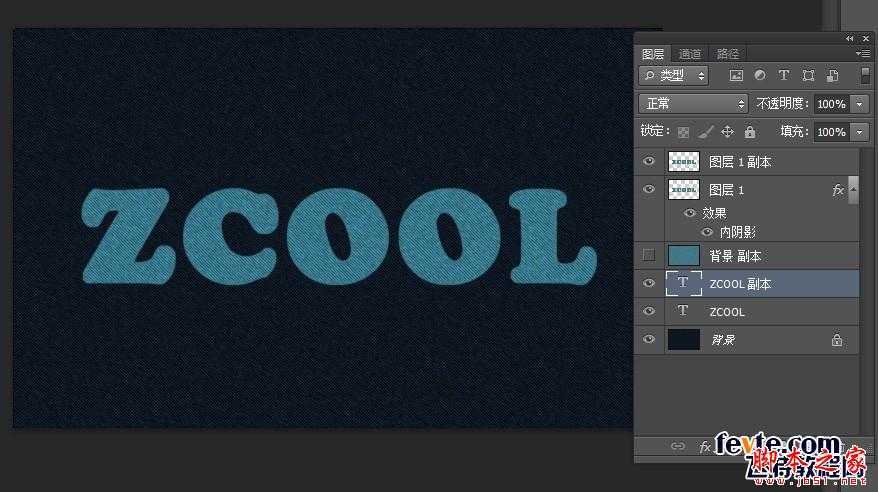Click the fx icon on 图层 1
878x492 pixels.
point(838,190)
